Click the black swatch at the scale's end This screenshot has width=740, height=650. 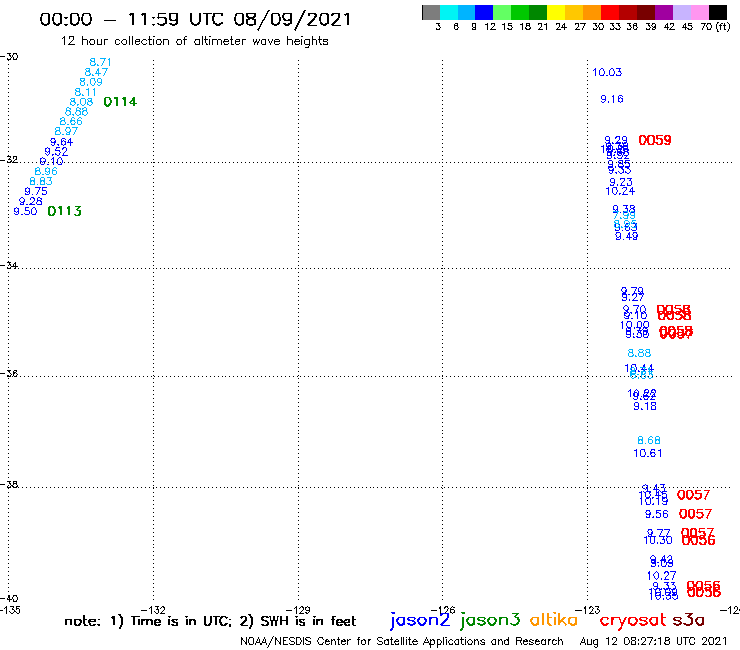(x=718, y=12)
